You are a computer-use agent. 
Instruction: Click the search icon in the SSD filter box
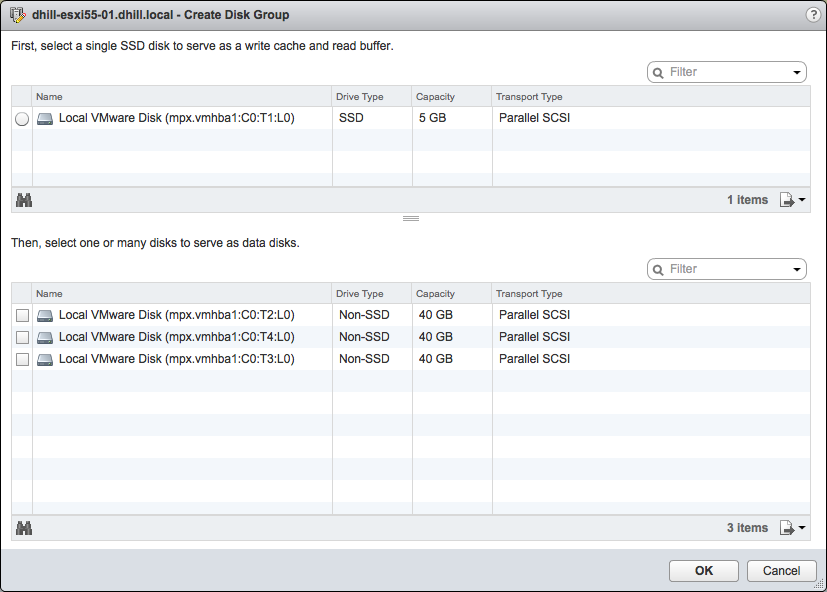[x=658, y=73]
